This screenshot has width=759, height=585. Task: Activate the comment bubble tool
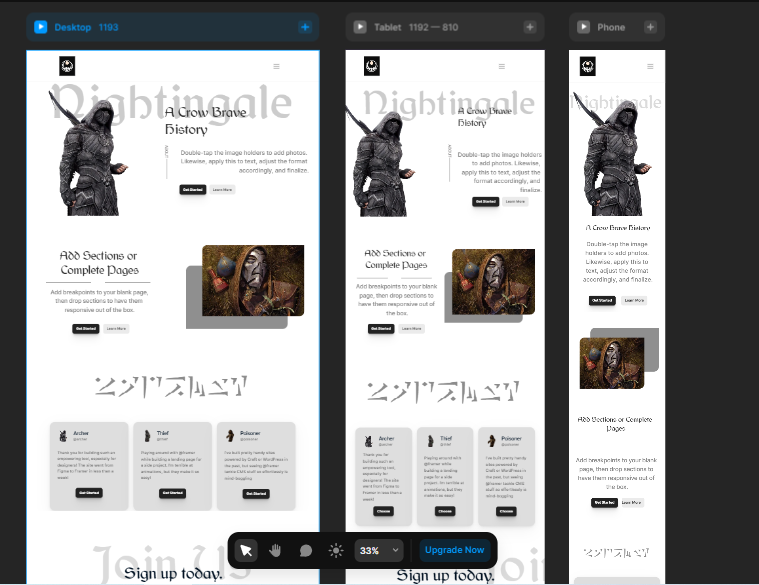tap(305, 551)
